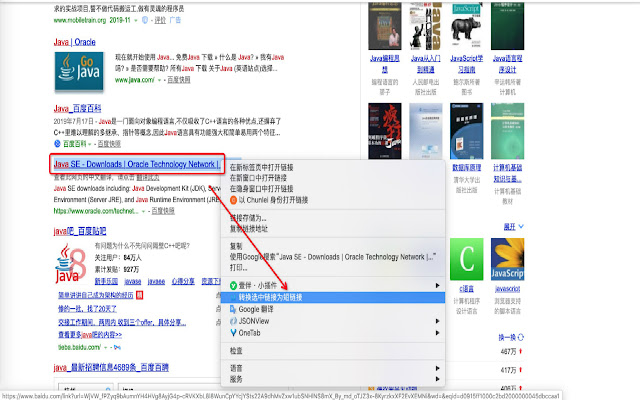The width and height of the screenshot is (640, 400).
Task: Open dropdown next to oracle.com result URL
Action: point(143,211)
